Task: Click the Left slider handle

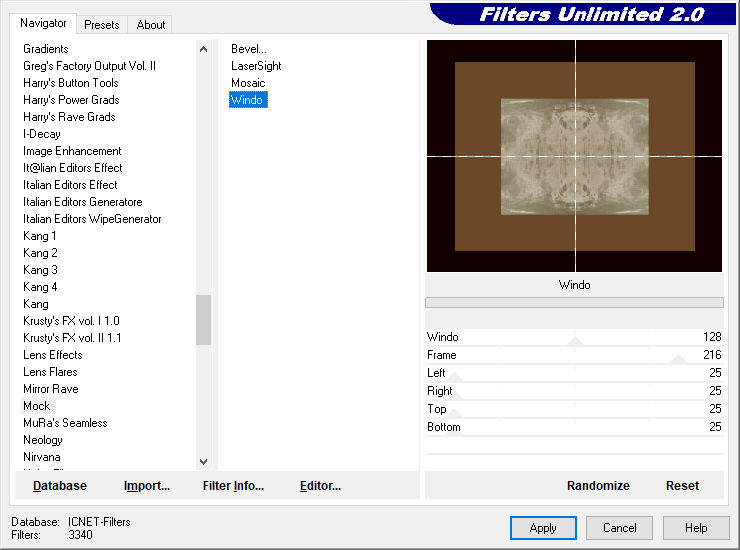Action: [x=454, y=377]
